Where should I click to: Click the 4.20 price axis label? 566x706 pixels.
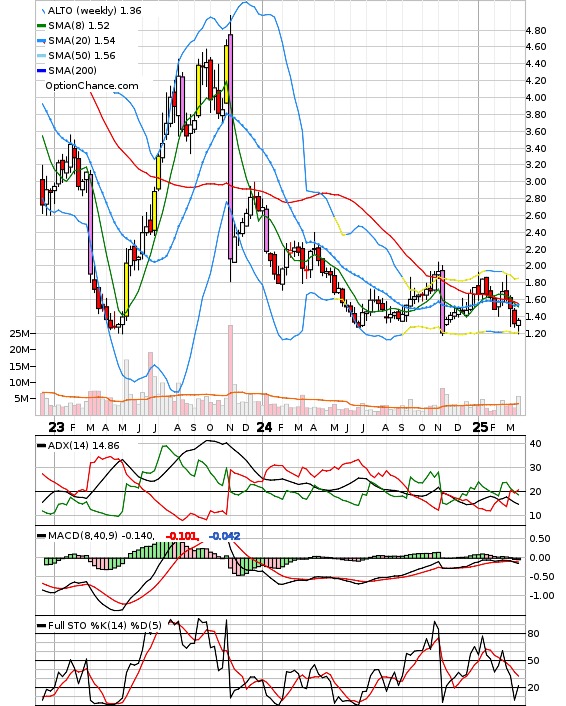pos(536,81)
